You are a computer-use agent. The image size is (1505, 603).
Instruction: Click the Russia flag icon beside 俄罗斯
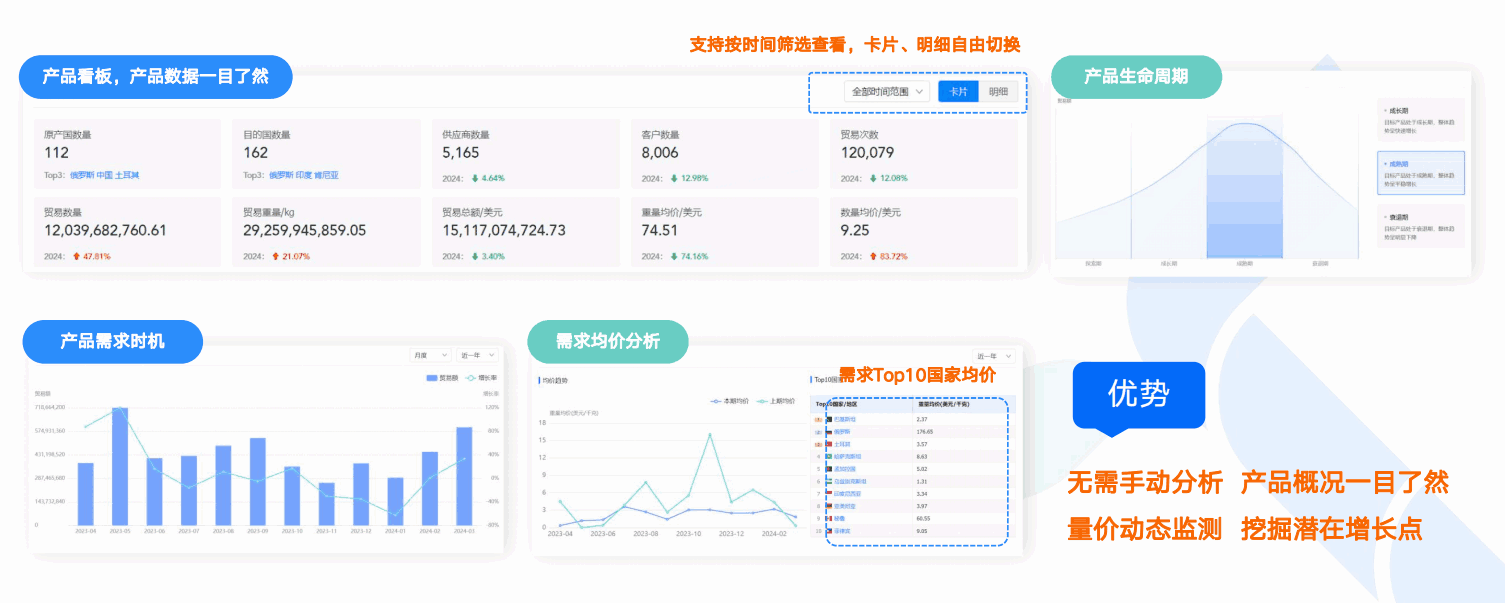click(827, 432)
